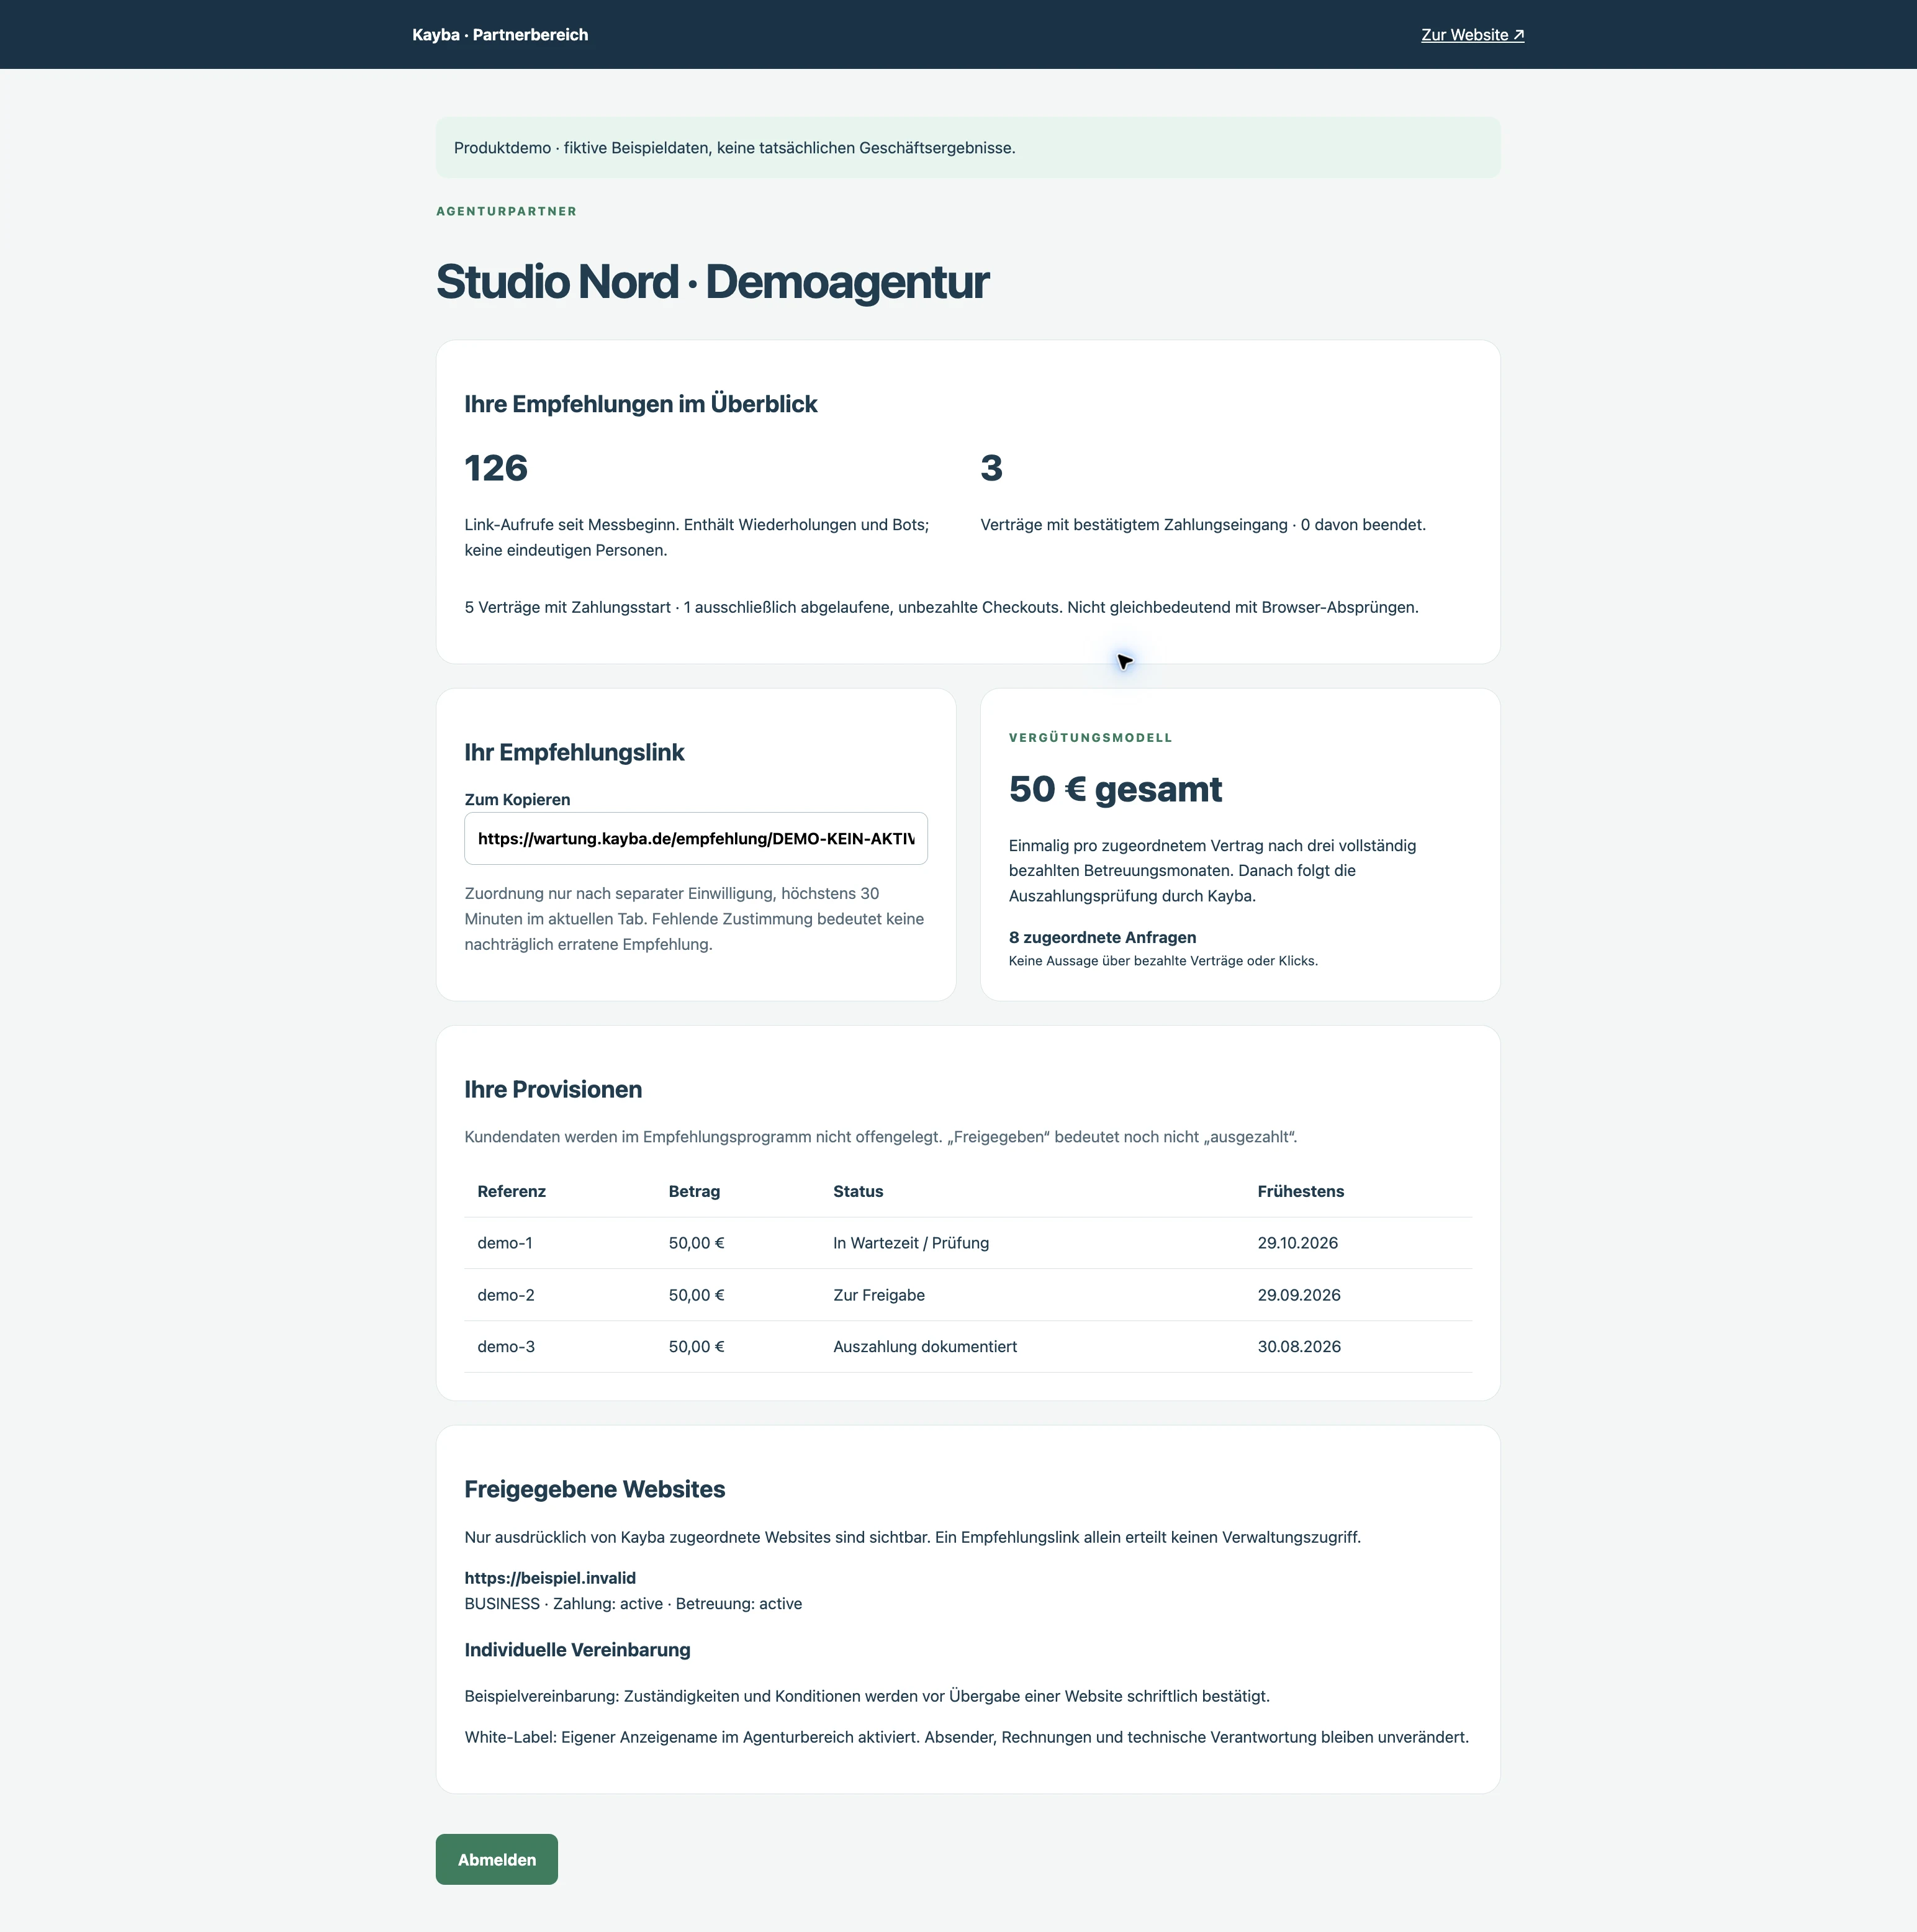The width and height of the screenshot is (1917, 1932).
Task: Click the VERGÜTUNGSMODELL label
Action: pos(1090,738)
